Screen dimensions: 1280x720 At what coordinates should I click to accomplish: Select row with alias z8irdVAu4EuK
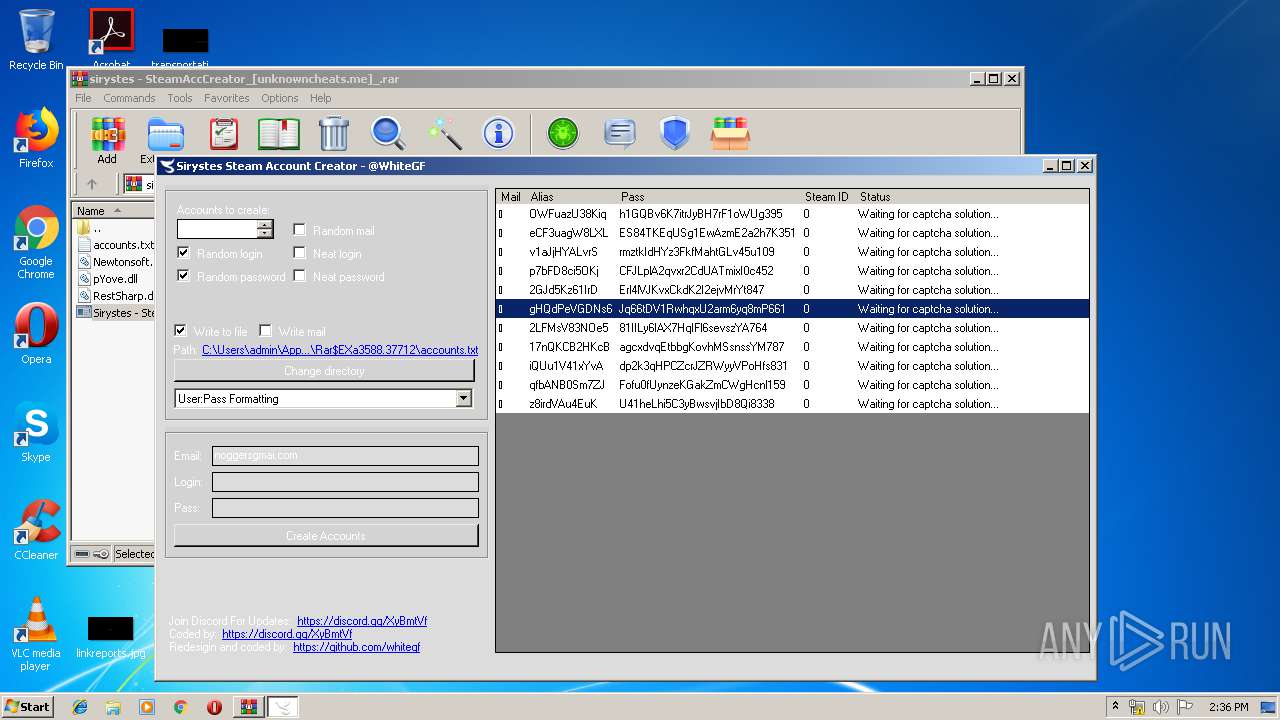792,404
